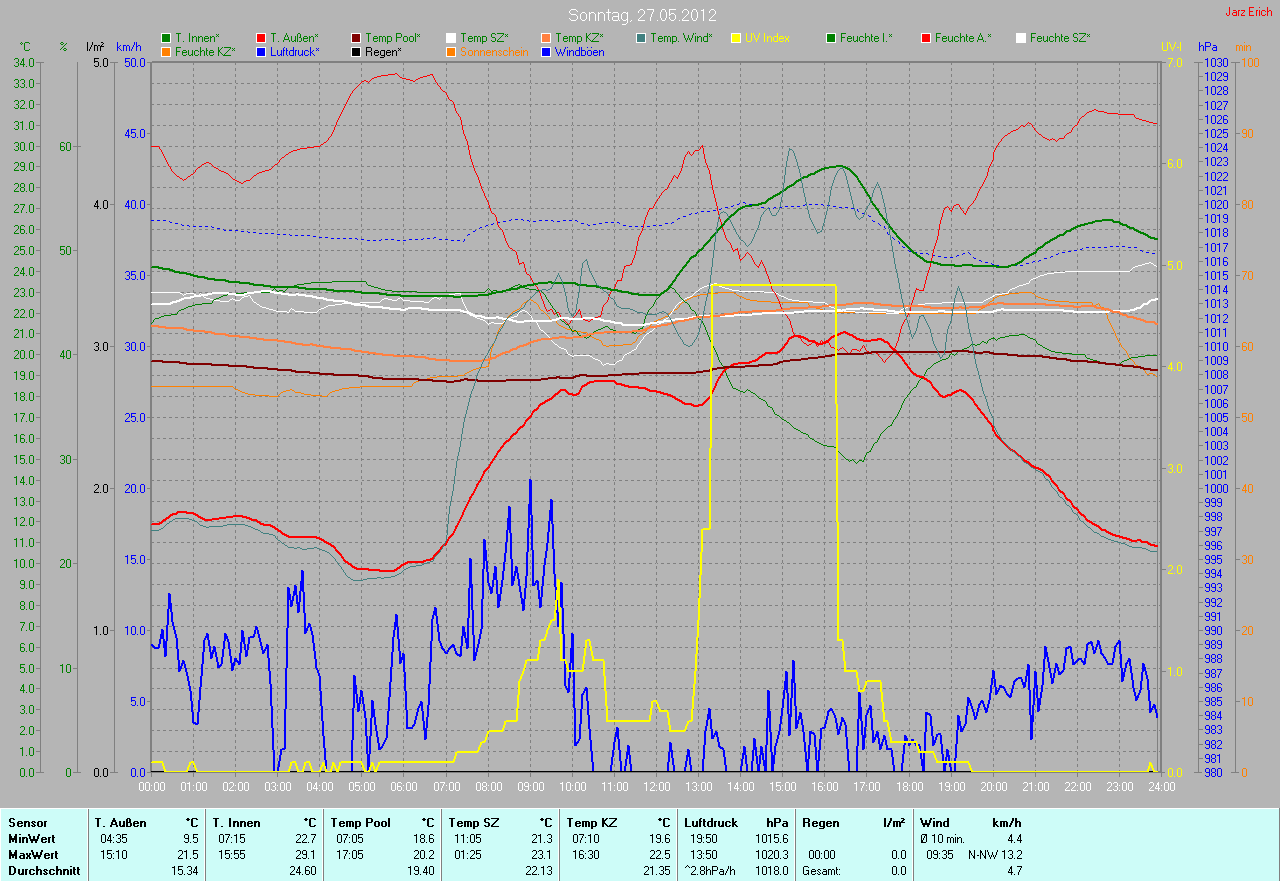The width and height of the screenshot is (1280, 881).
Task: Select the "Feuchte A.*" legend label
Action: [963, 38]
